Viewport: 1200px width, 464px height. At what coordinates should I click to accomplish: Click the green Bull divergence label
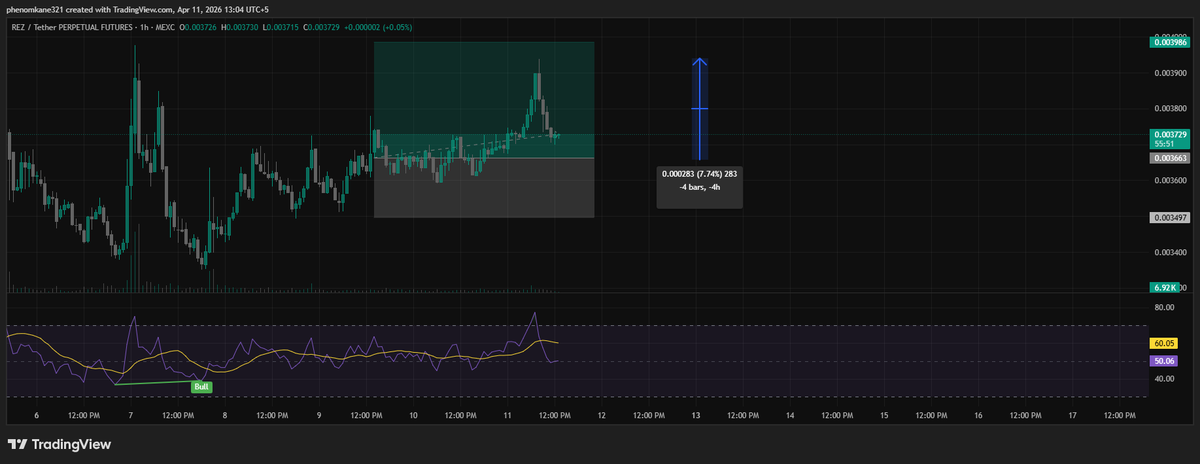202,385
